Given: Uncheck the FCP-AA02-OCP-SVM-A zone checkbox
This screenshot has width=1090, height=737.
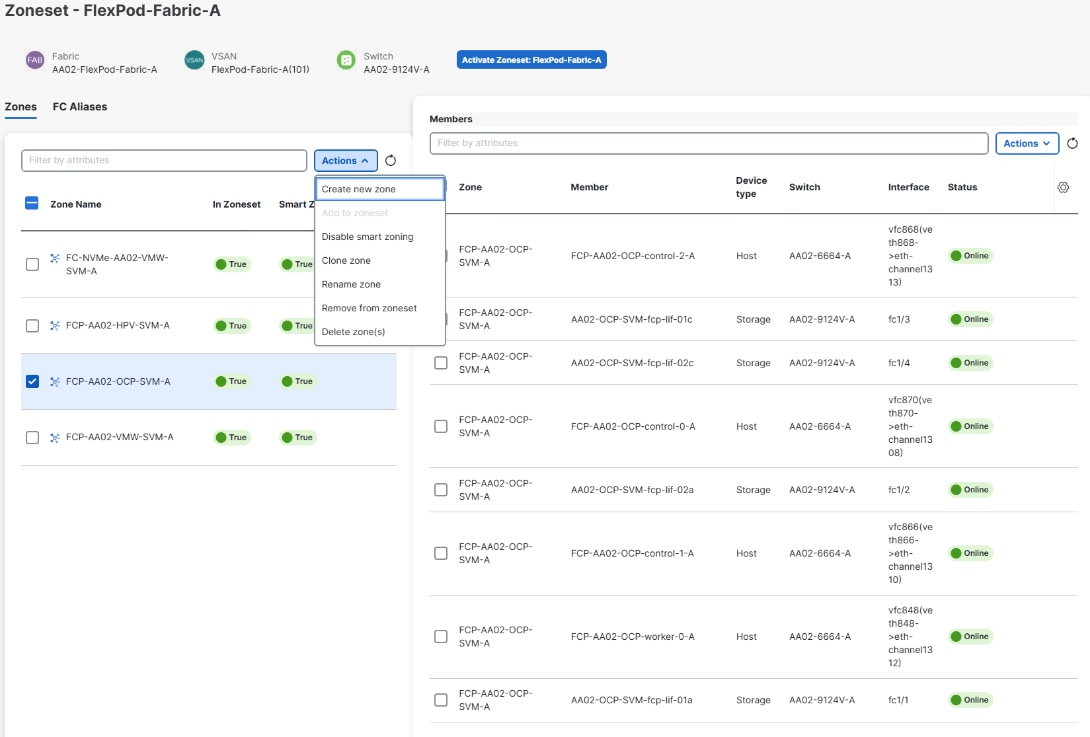Looking at the screenshot, I should (x=32, y=381).
